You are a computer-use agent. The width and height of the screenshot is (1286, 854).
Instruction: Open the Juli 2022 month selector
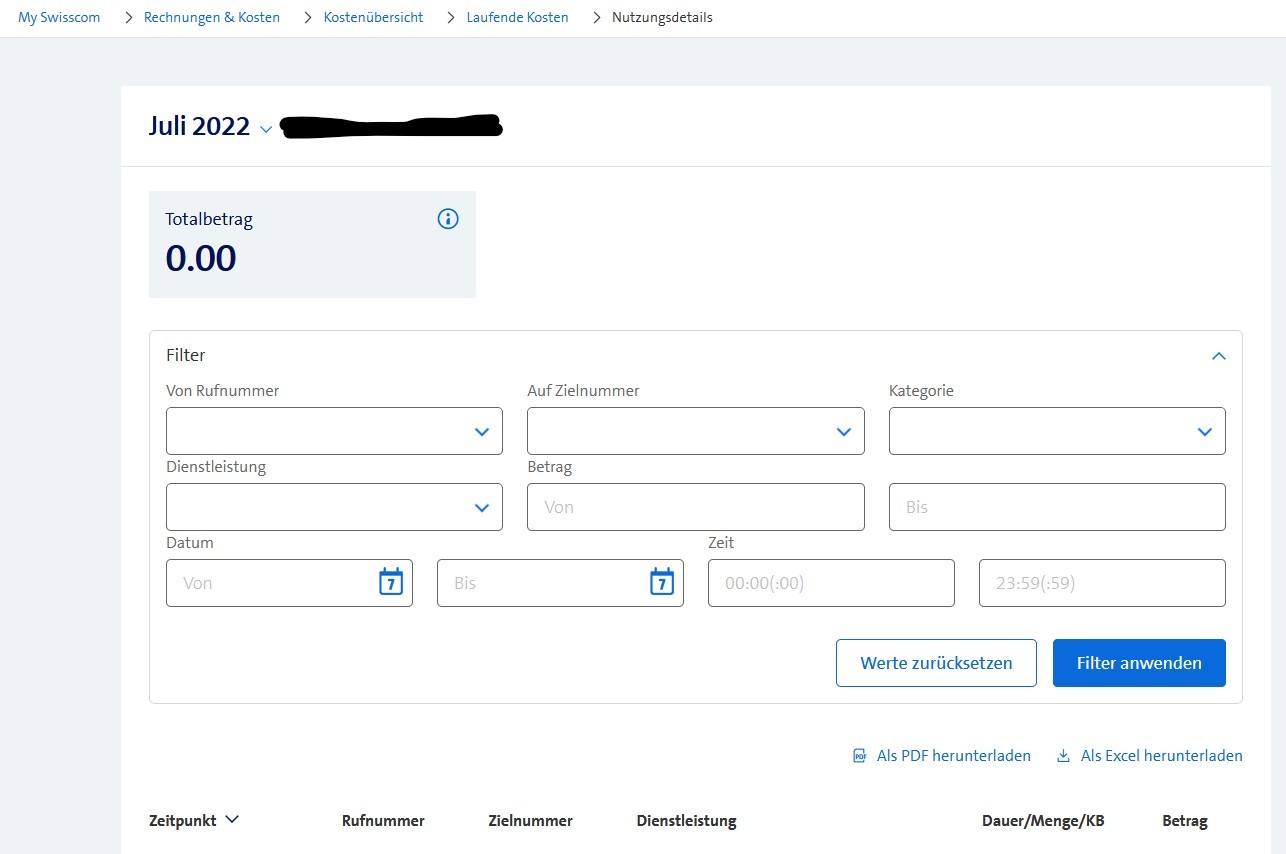[265, 129]
